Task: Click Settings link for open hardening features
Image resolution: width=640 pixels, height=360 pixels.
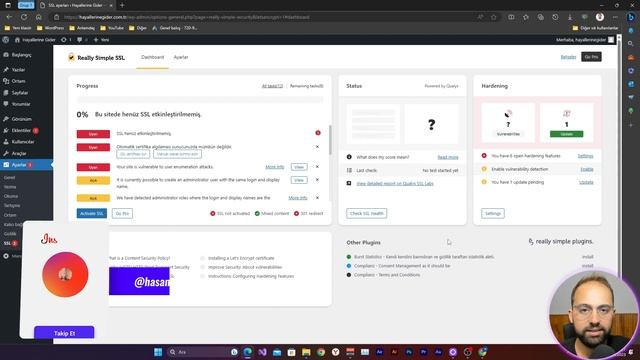Action: tap(585, 156)
